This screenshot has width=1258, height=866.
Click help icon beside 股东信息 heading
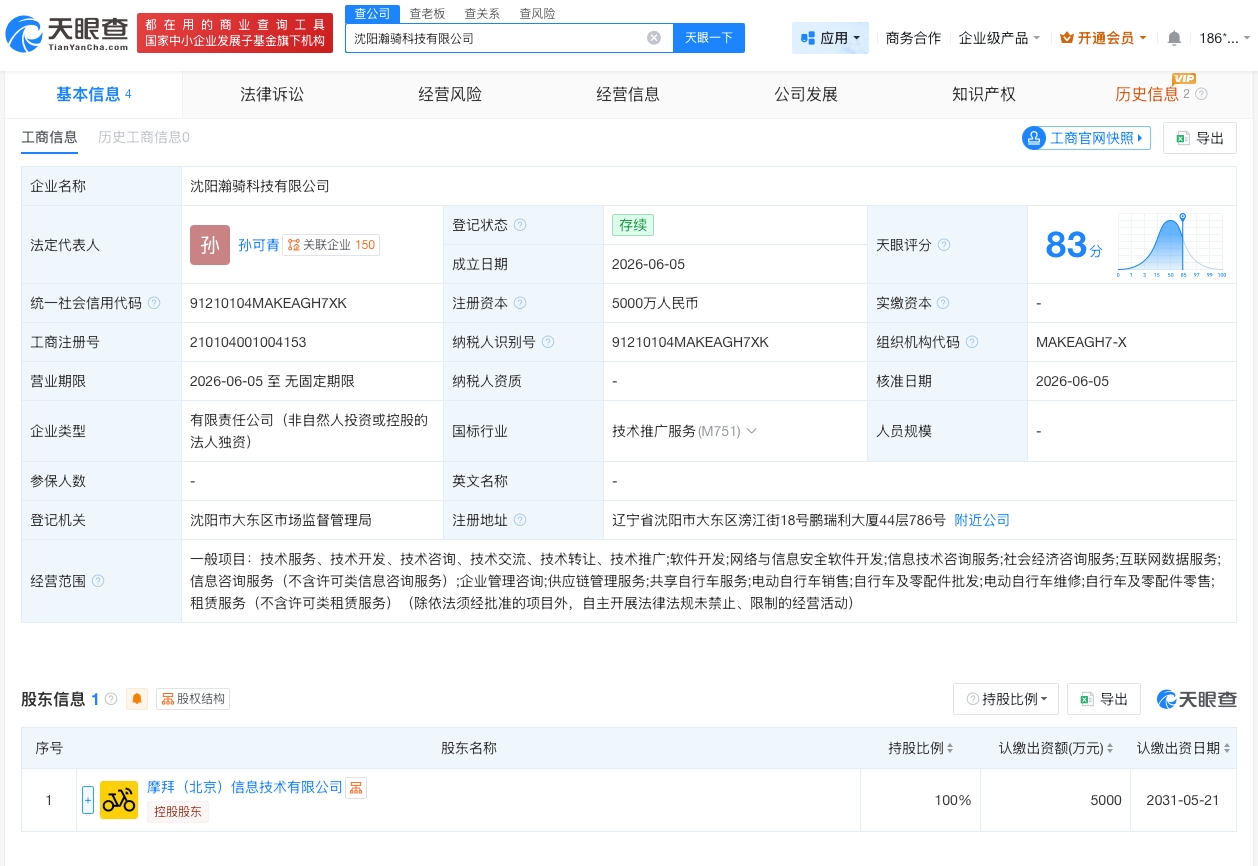(111, 699)
